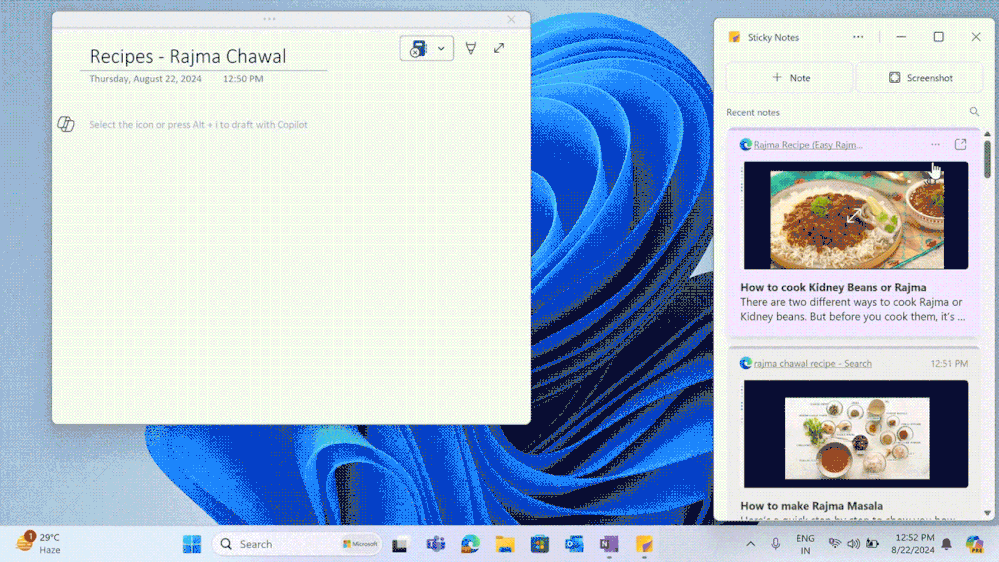The width and height of the screenshot is (999, 562).
Task: Open Microsoft Store from the taskbar
Action: (x=540, y=544)
